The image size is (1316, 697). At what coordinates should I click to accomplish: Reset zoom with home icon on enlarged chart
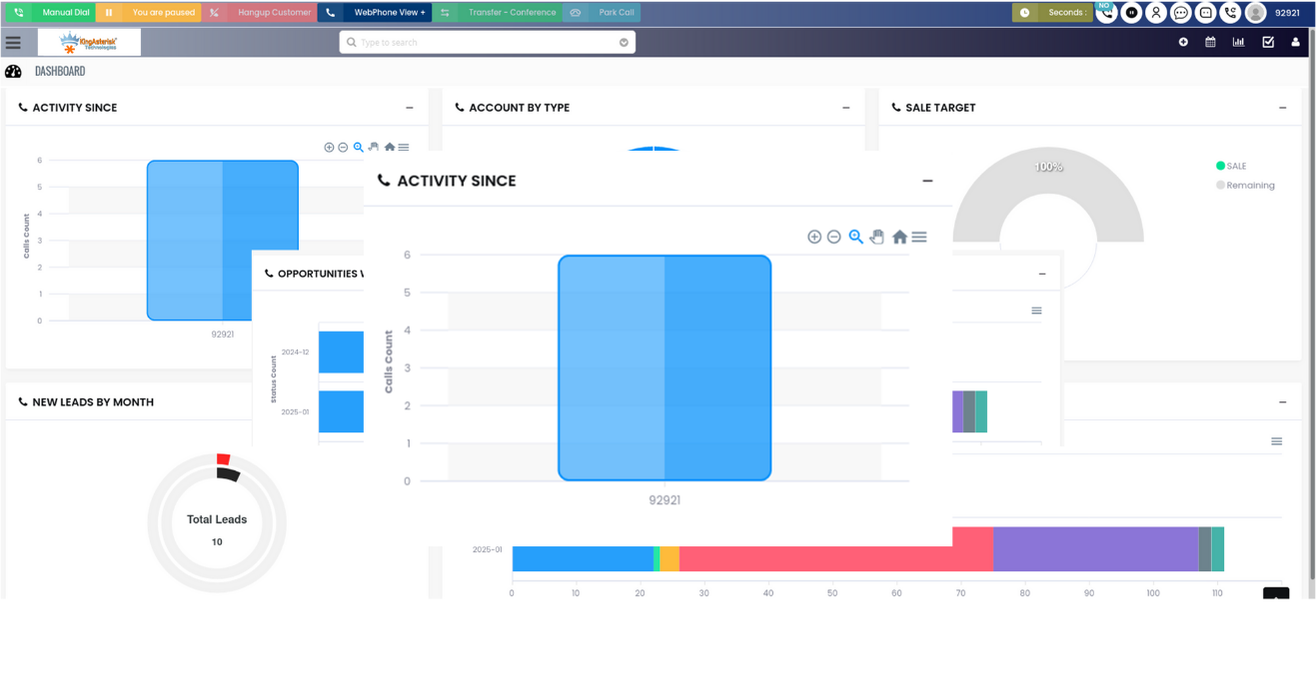pos(899,237)
